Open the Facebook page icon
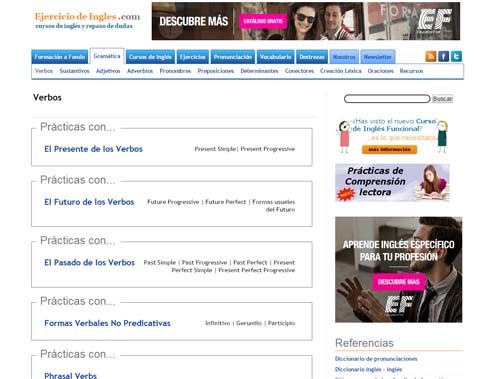The image size is (500, 379). click(x=443, y=56)
